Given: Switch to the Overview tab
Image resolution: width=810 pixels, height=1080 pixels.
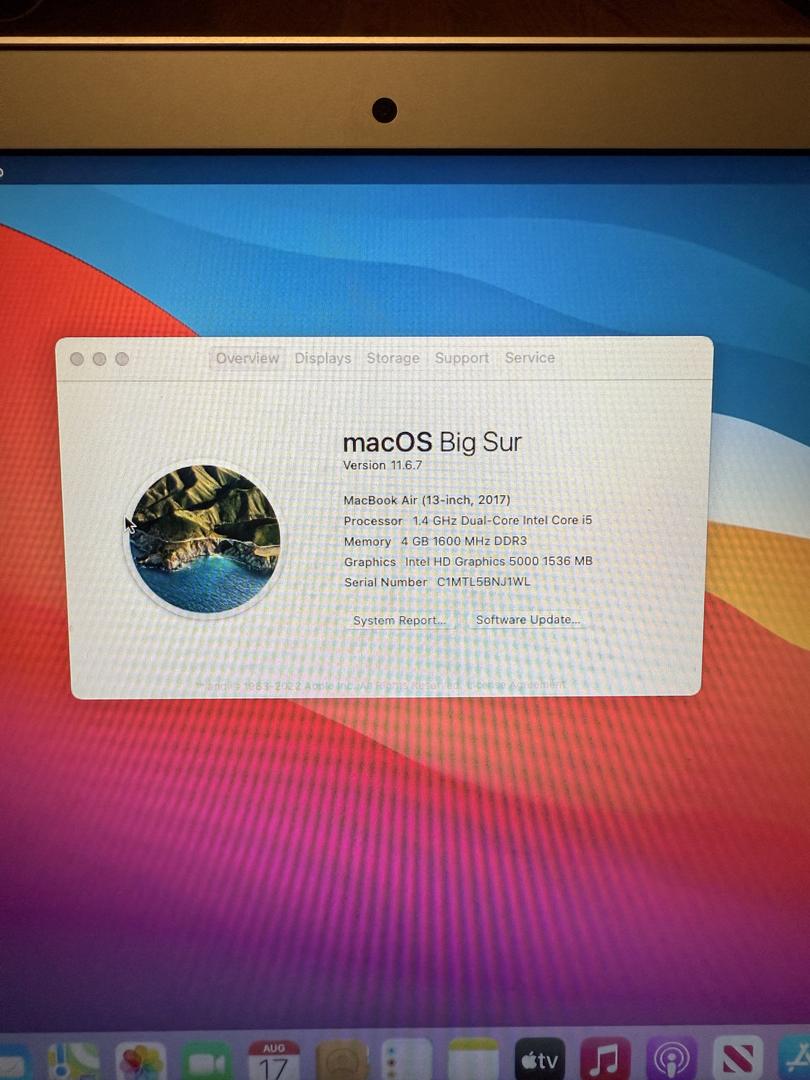Looking at the screenshot, I should click(x=247, y=358).
